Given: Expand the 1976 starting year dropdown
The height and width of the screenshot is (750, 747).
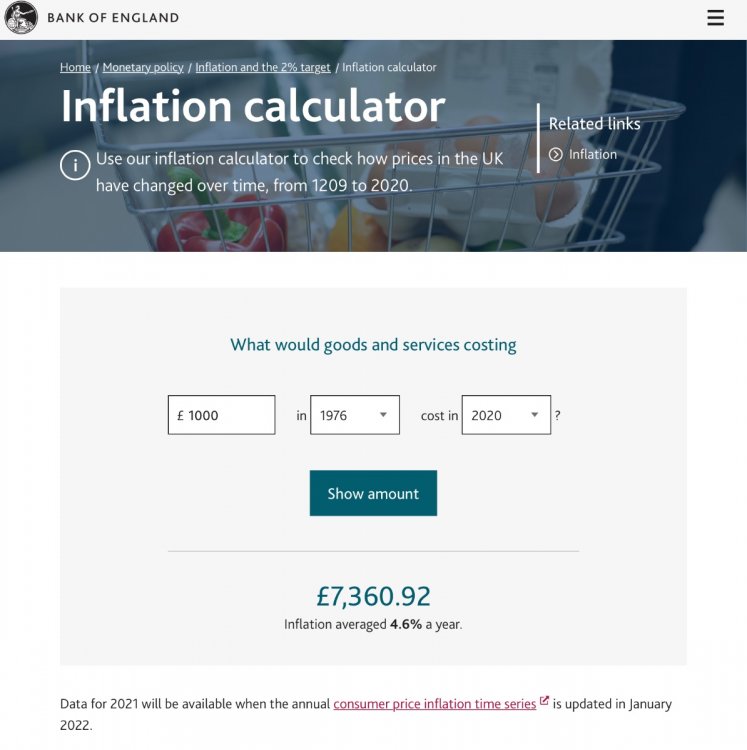Looking at the screenshot, I should (354, 415).
